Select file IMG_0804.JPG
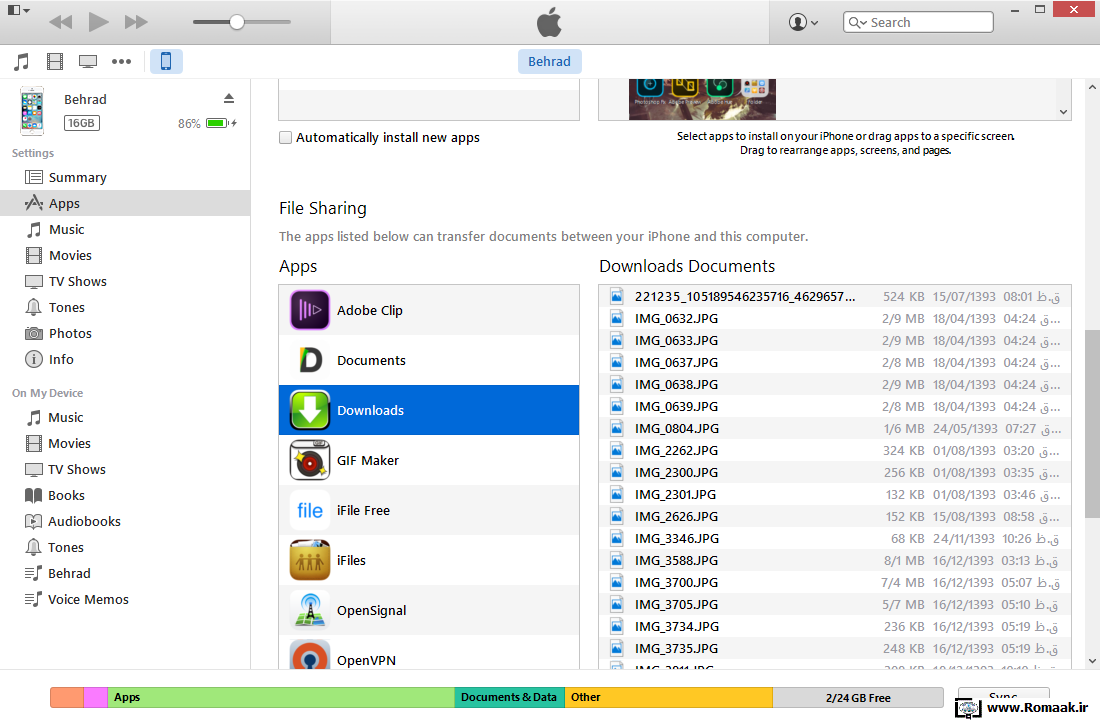Screen dimensions: 1100x725 point(835,429)
